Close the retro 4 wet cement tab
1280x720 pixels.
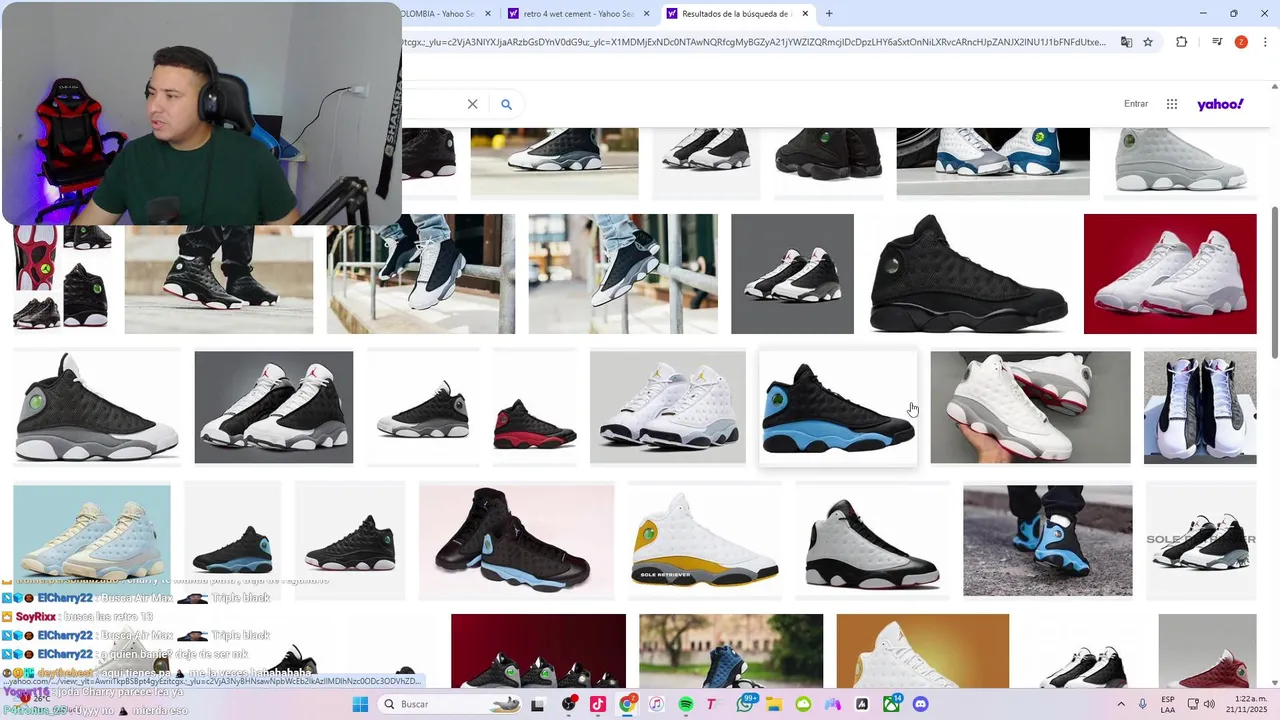[646, 14]
